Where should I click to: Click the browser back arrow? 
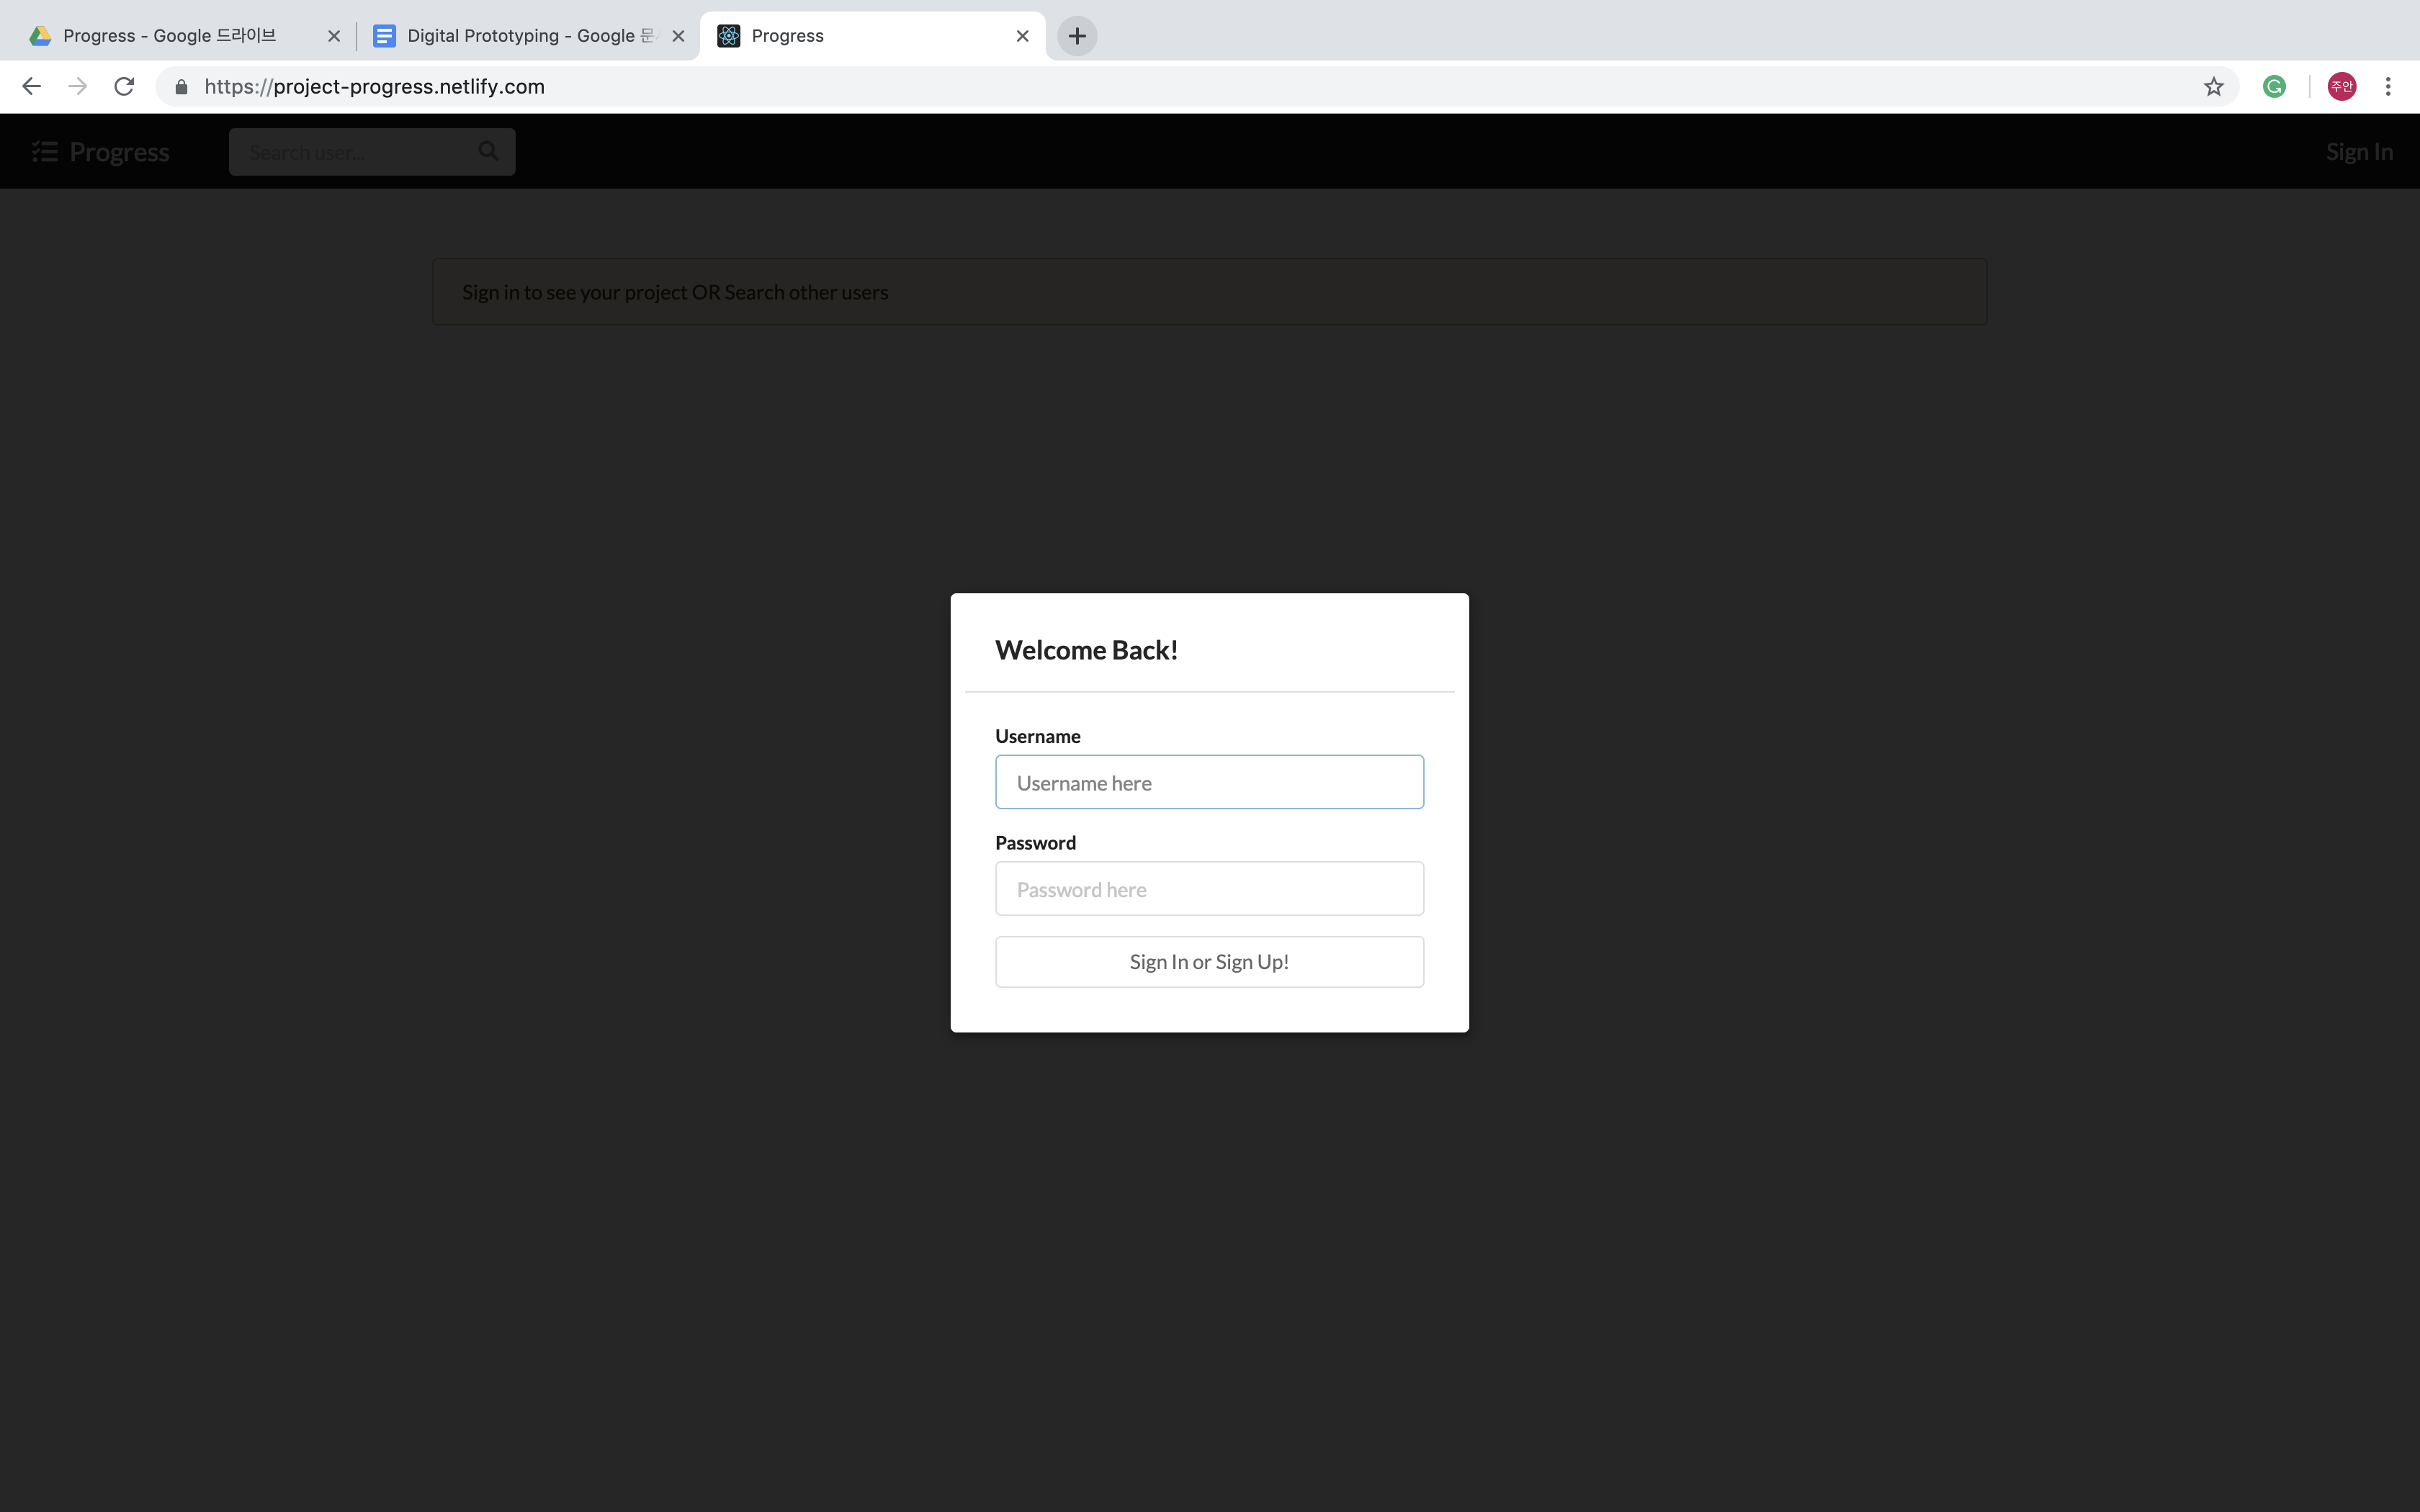31,87
